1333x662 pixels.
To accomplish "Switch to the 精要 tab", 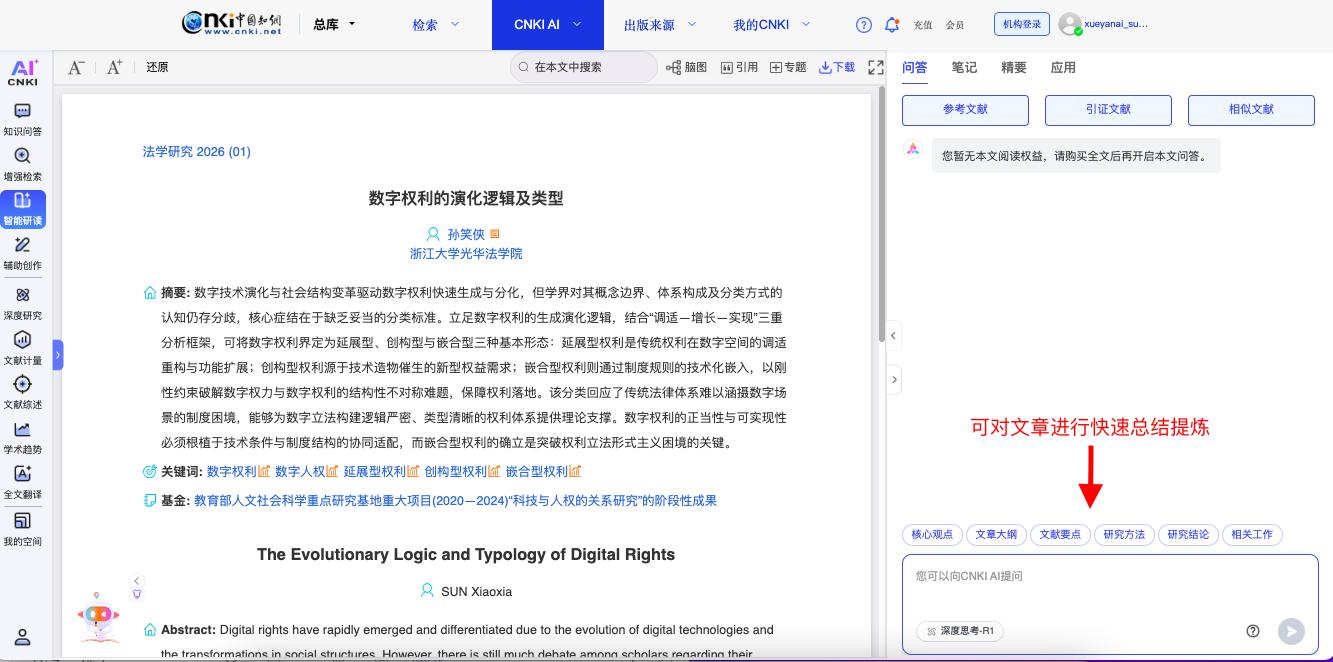I will [1013, 67].
